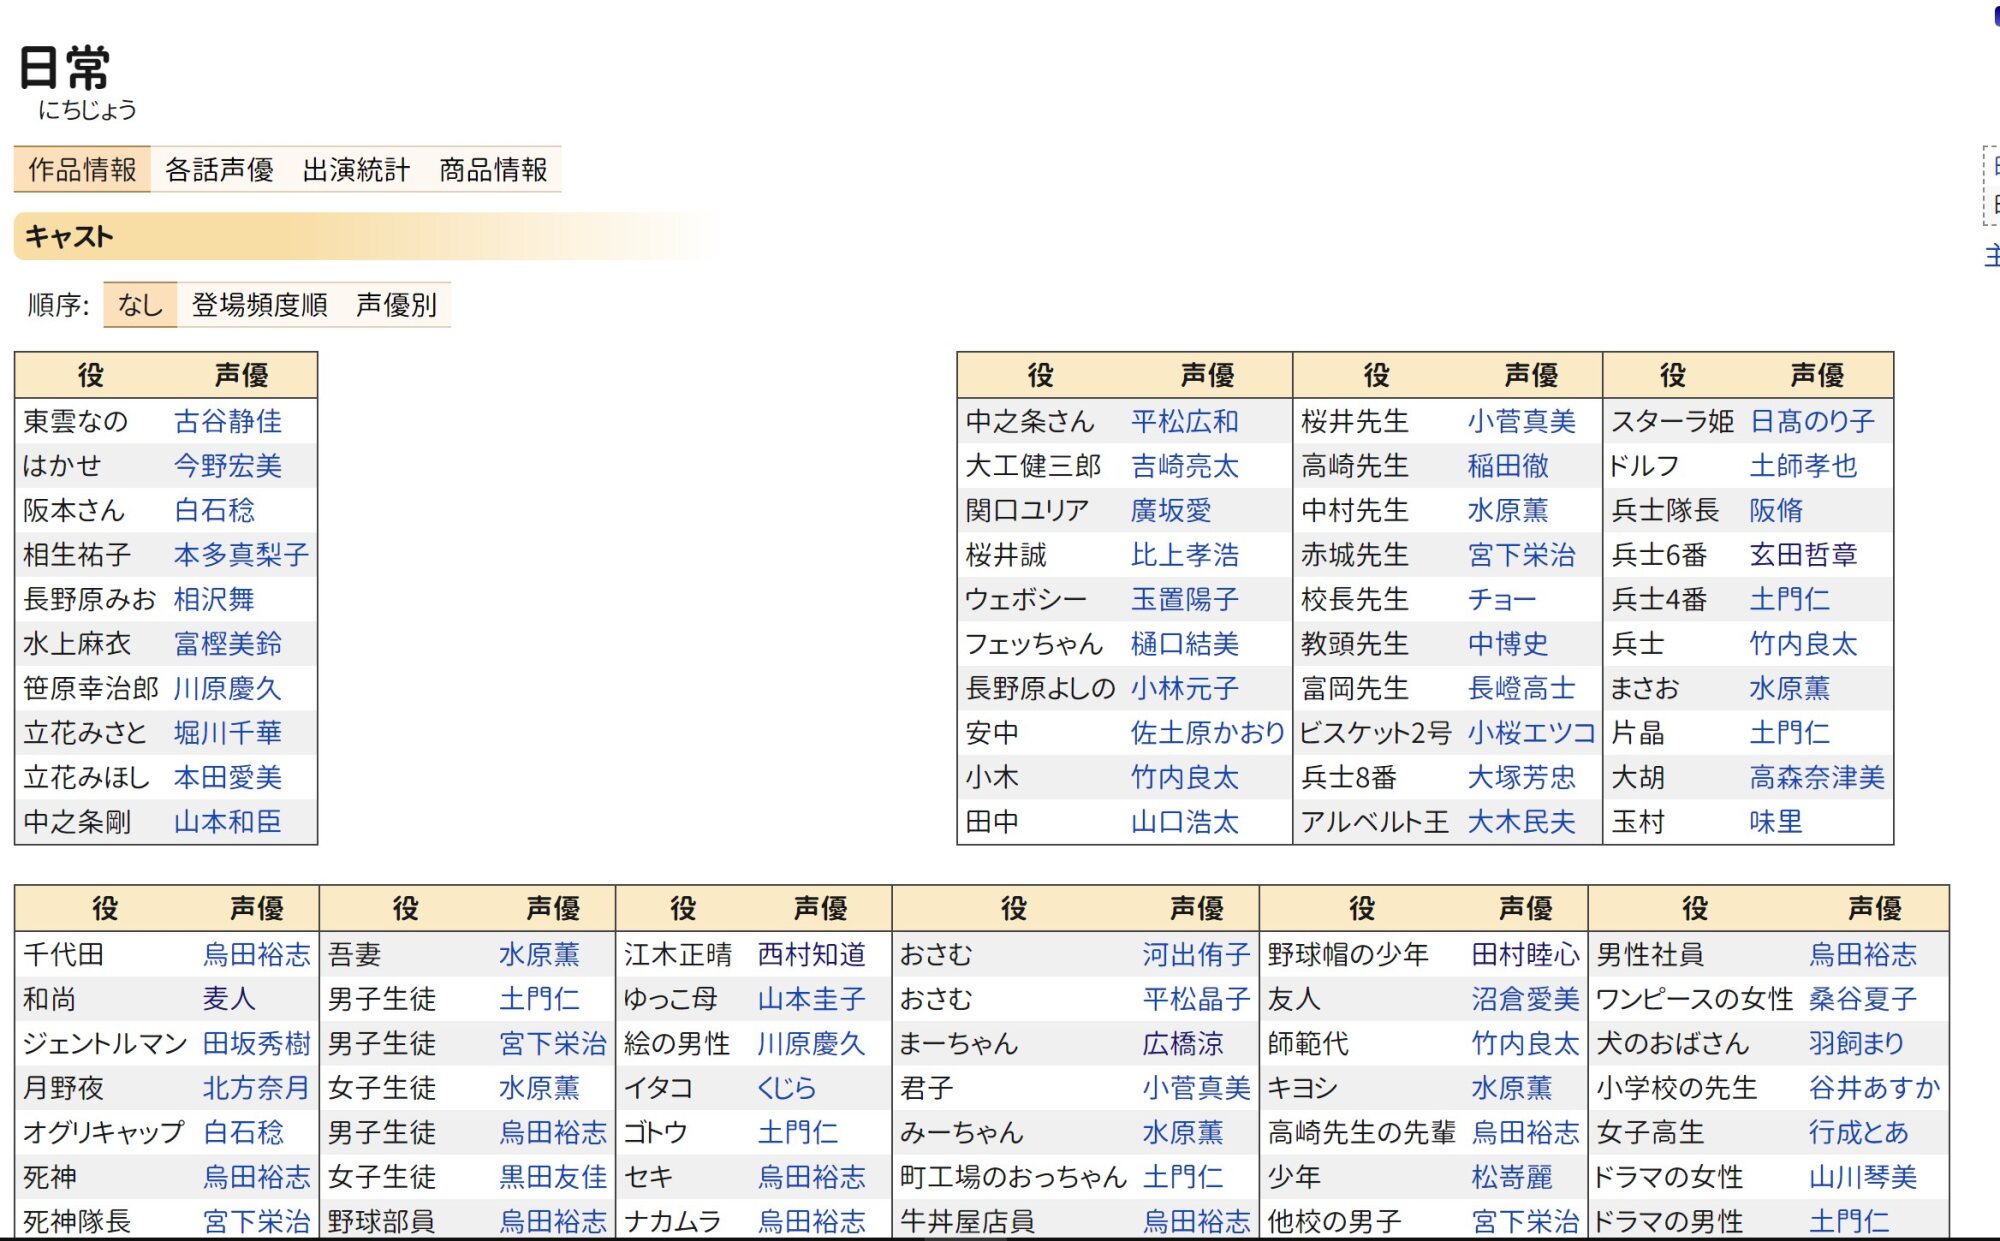Open the 小林元子 link
Screen dimensions: 2000x1241
pos(1185,688)
